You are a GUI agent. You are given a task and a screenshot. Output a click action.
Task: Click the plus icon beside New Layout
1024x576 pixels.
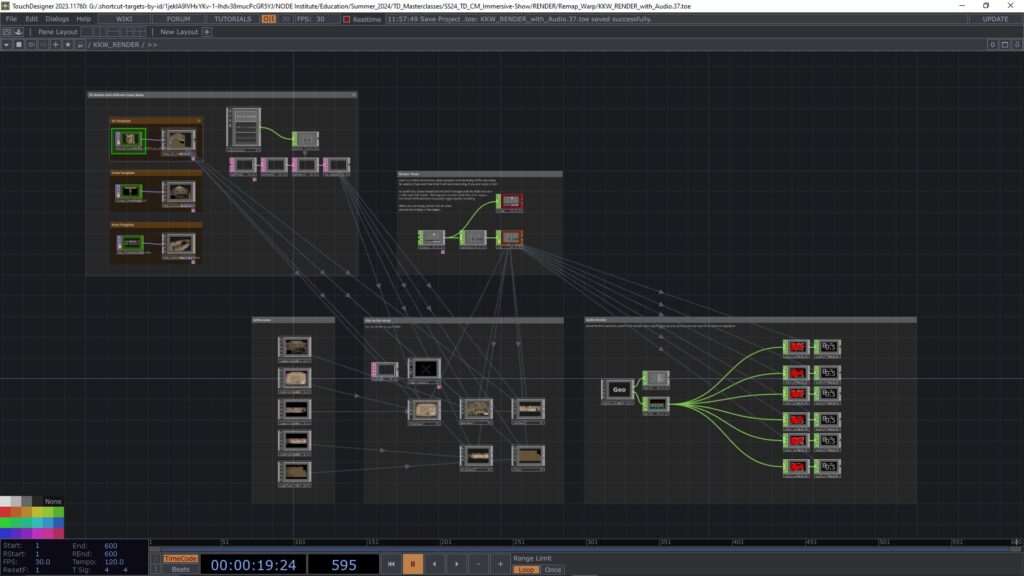pyautogui.click(x=207, y=32)
